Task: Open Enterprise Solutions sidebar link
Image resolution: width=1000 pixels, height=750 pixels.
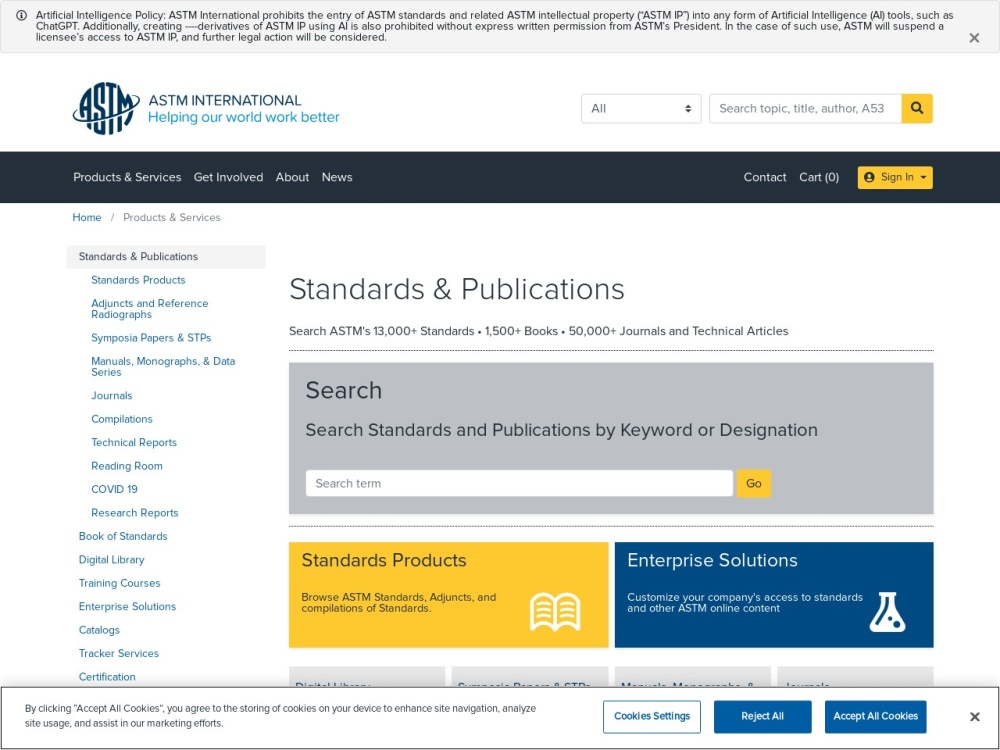Action: (x=128, y=607)
